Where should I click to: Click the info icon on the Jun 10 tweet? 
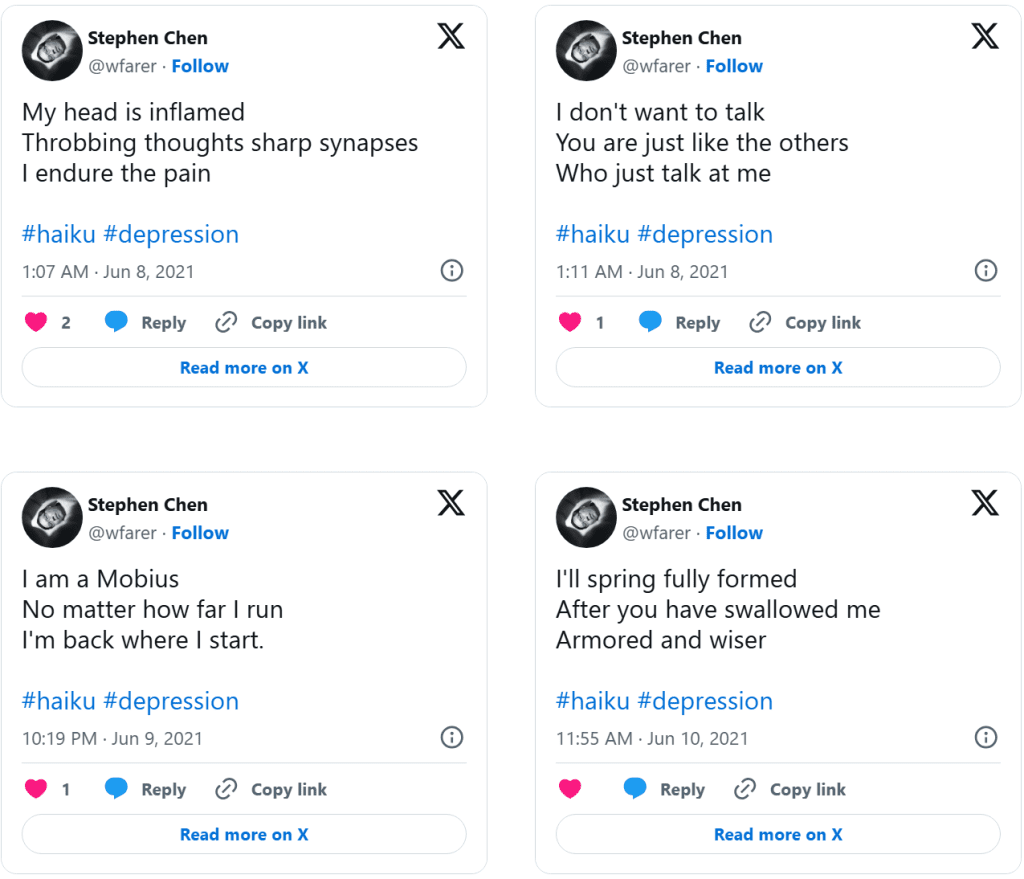(985, 738)
